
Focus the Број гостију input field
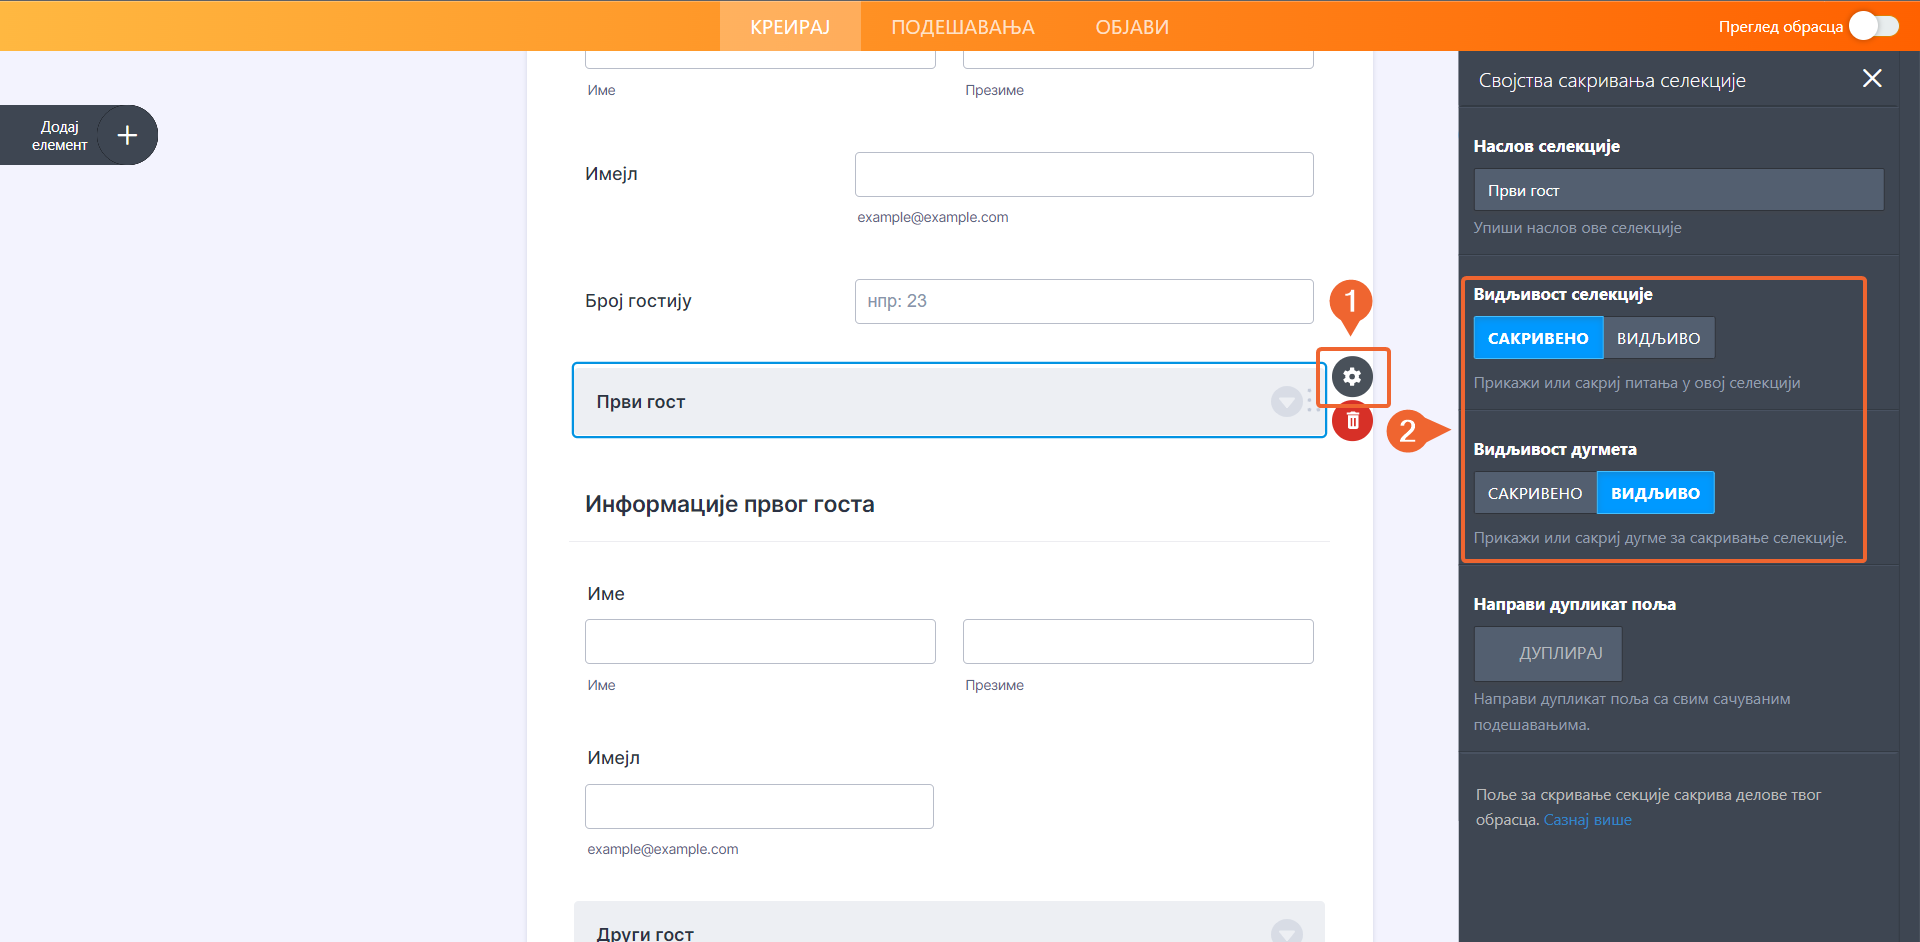click(x=1084, y=301)
